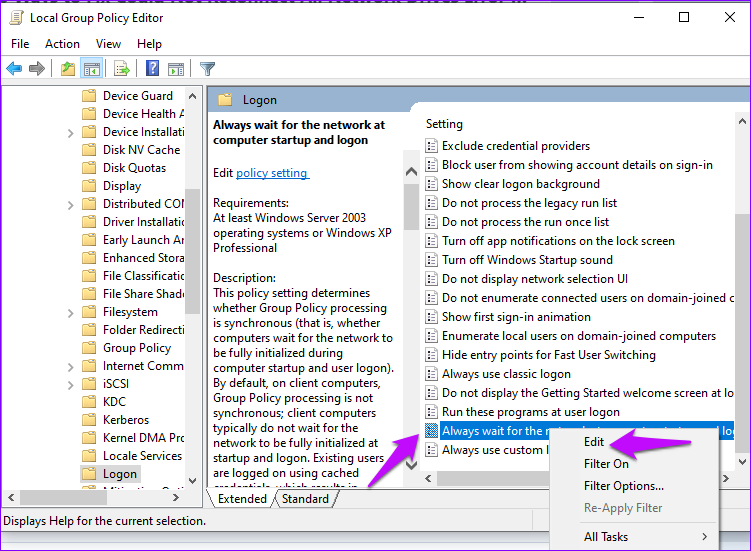The image size is (751, 551).
Task: Expand the Internet Communication tree node
Action: (x=70, y=367)
